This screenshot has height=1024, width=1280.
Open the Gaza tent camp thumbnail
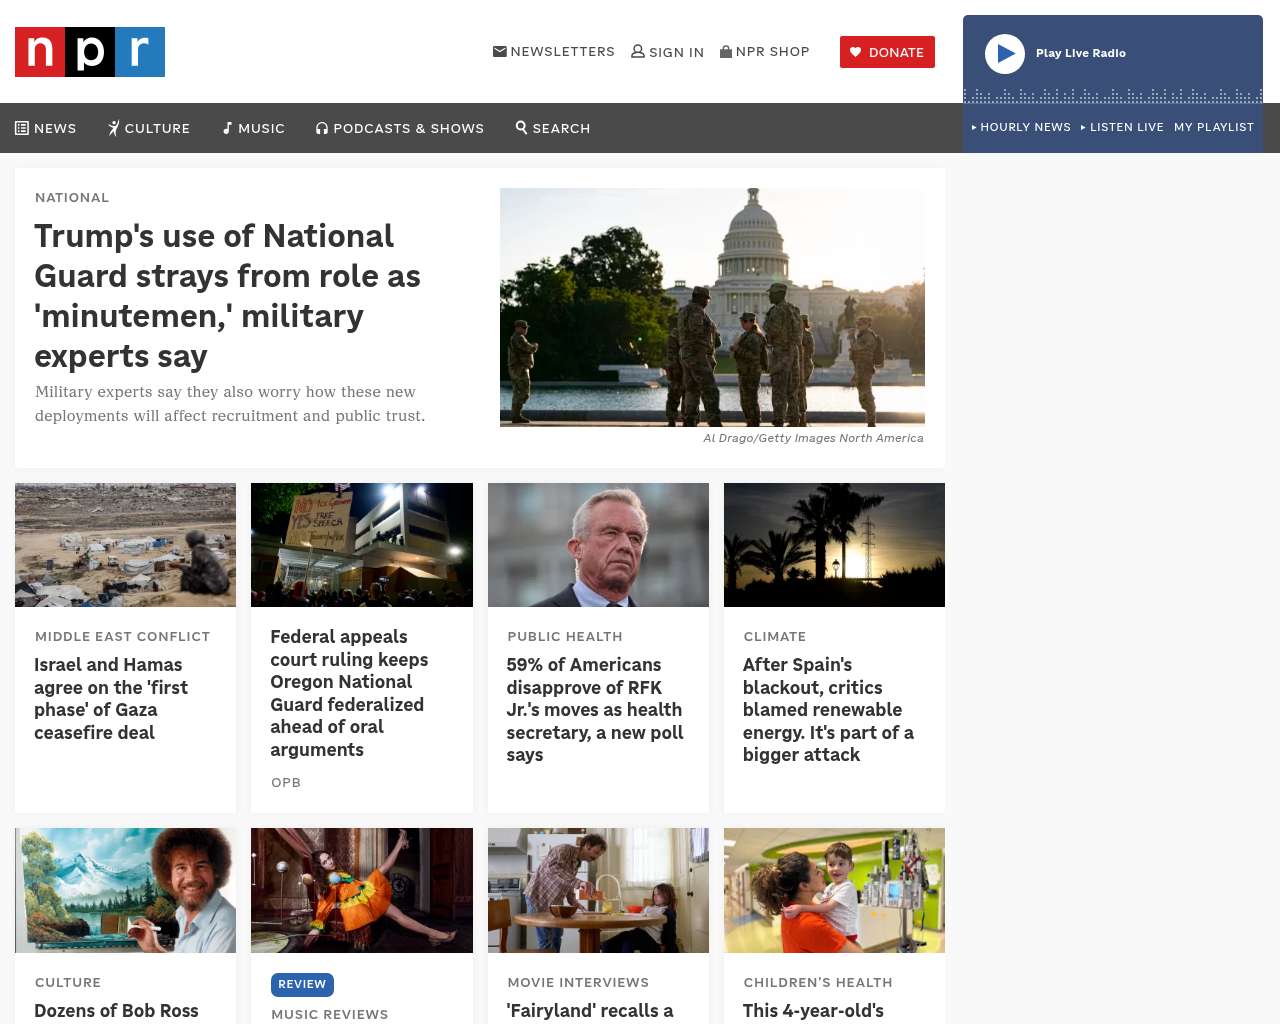pyautogui.click(x=125, y=545)
